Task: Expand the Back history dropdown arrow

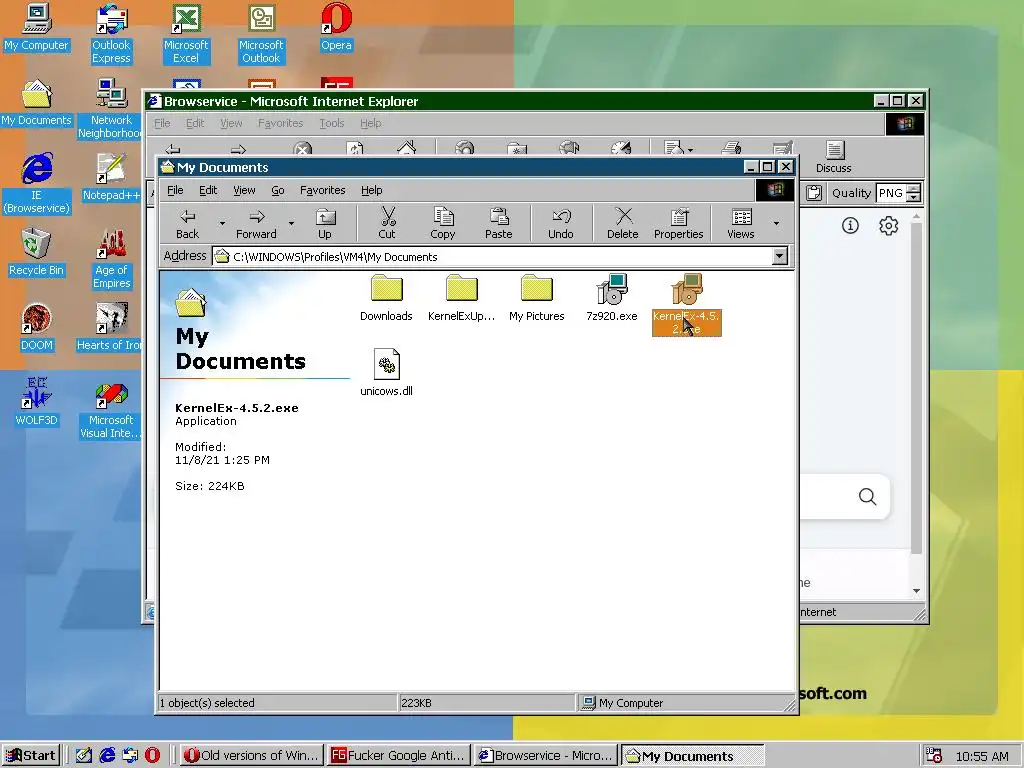Action: tap(222, 223)
